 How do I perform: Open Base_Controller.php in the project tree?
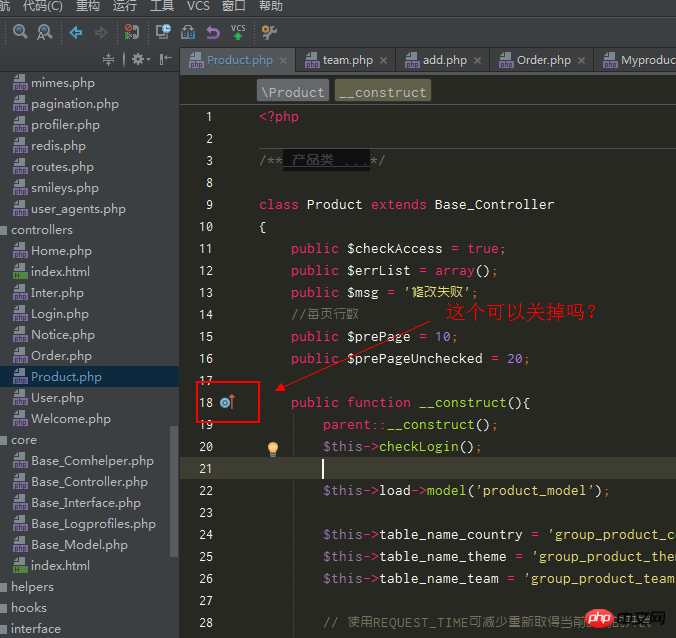[x=89, y=482]
